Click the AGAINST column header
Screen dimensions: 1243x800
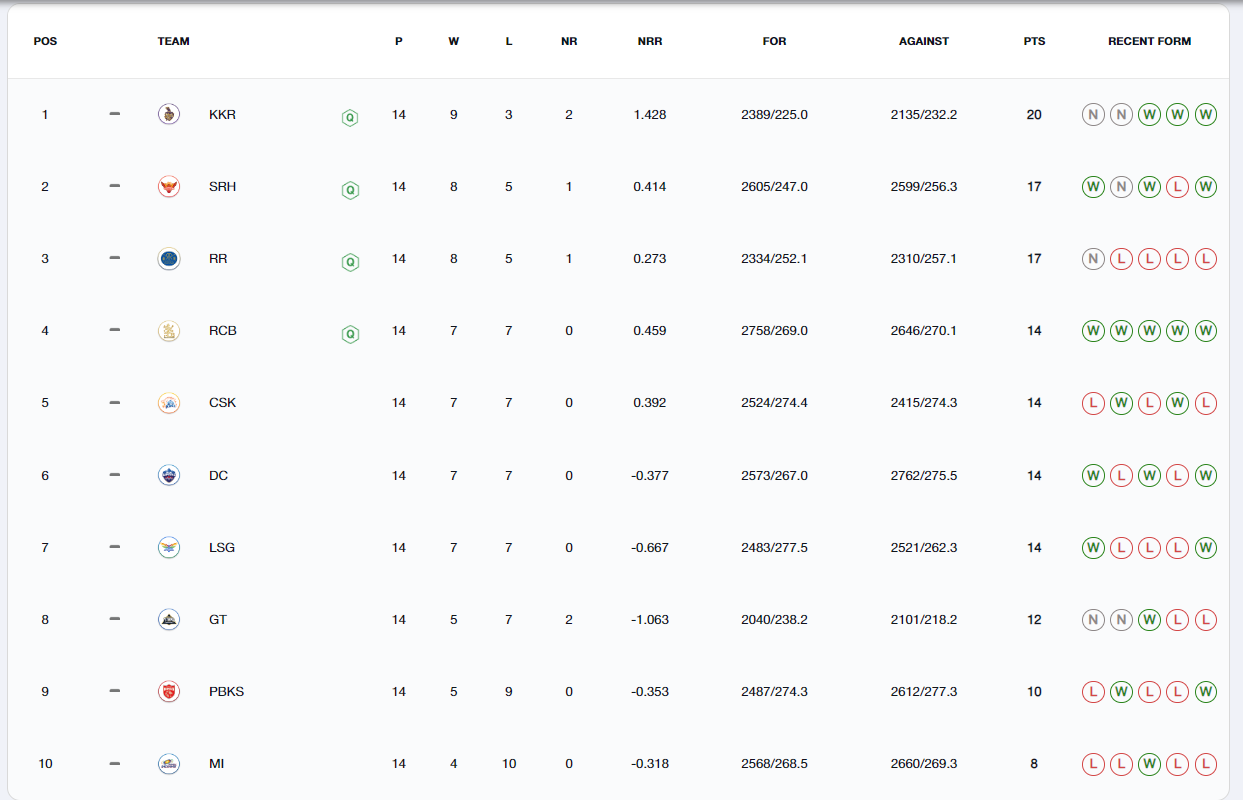click(x=924, y=42)
